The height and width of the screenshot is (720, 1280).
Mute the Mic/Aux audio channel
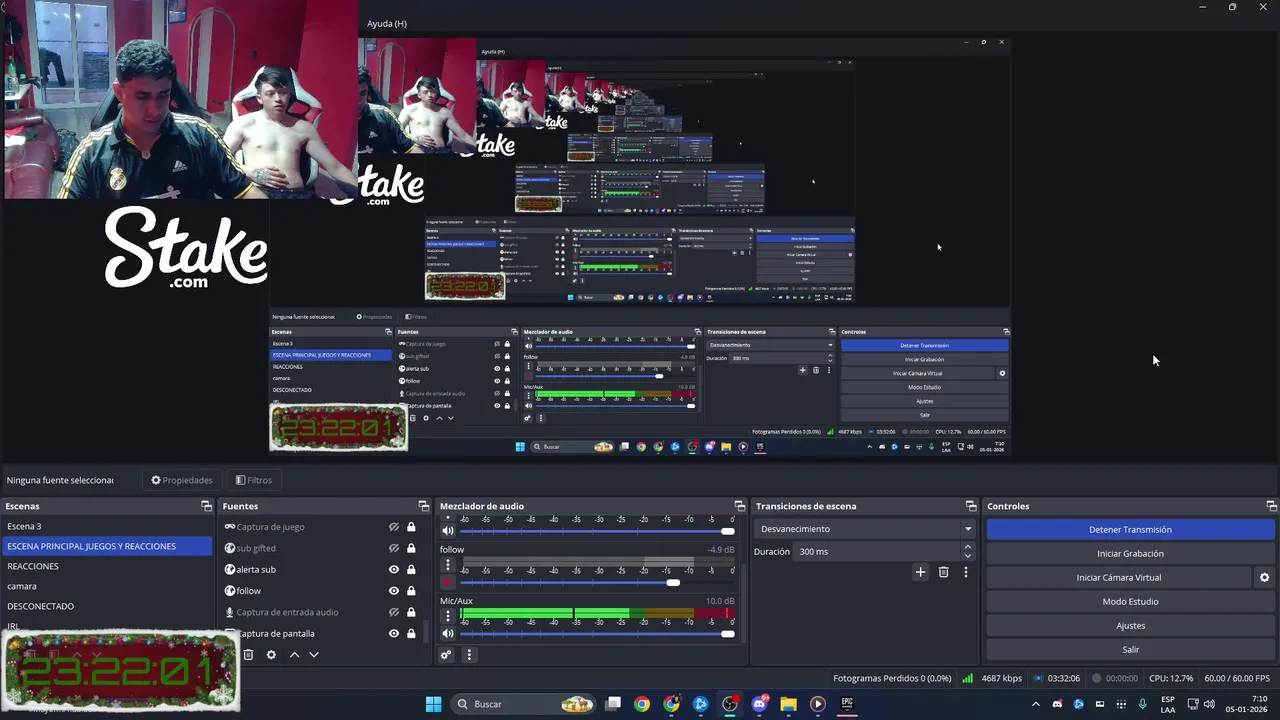click(x=447, y=633)
